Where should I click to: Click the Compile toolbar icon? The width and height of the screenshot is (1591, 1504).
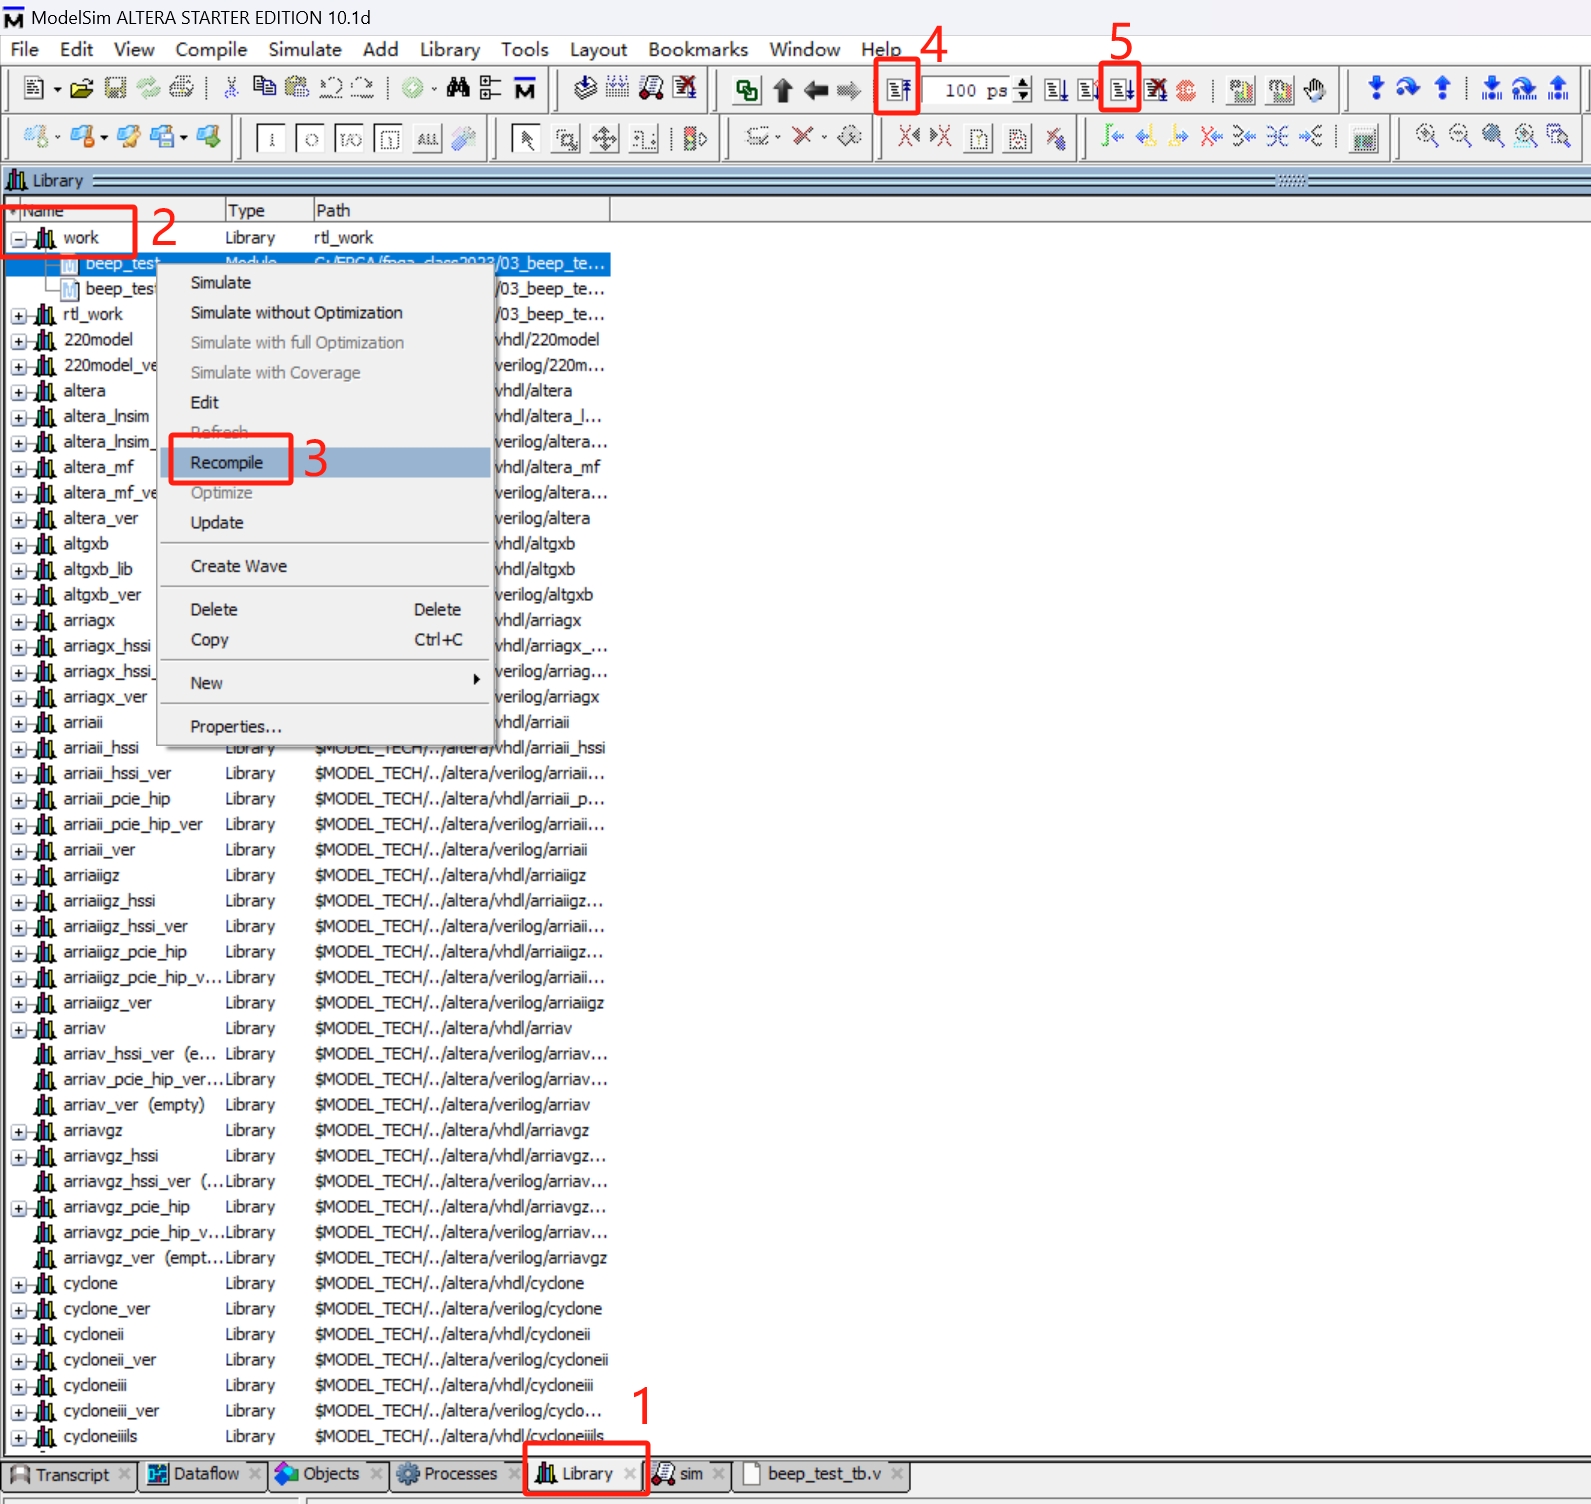(x=585, y=88)
